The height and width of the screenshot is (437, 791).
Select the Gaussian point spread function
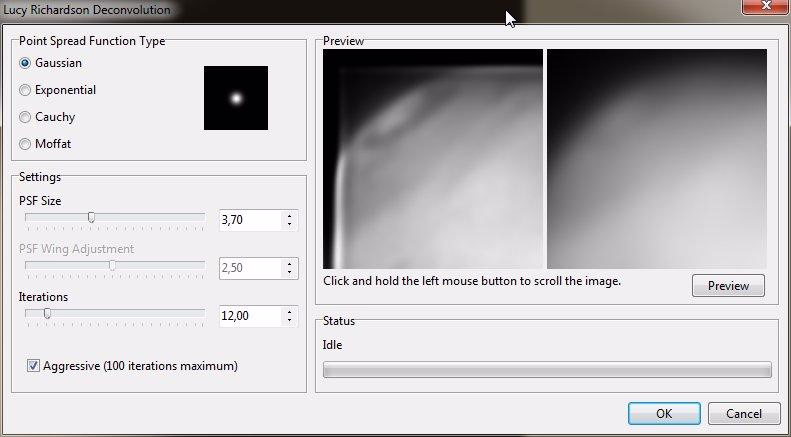click(26, 63)
